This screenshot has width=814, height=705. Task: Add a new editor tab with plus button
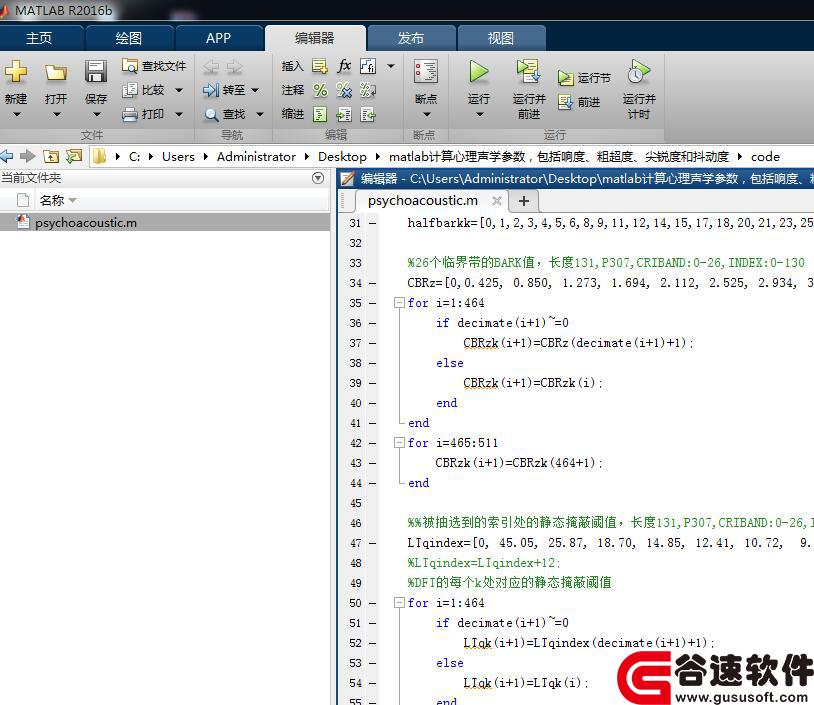[x=524, y=200]
